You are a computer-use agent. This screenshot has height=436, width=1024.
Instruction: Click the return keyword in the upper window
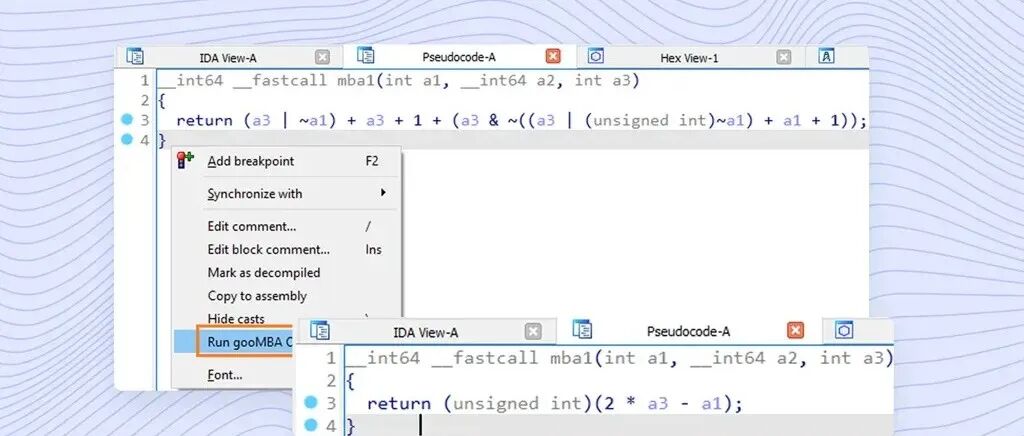click(x=204, y=120)
